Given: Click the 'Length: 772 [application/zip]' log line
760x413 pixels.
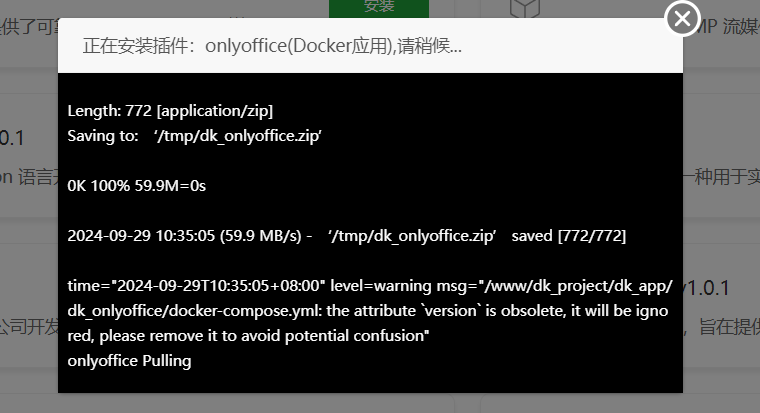Looking at the screenshot, I should click(170, 111).
